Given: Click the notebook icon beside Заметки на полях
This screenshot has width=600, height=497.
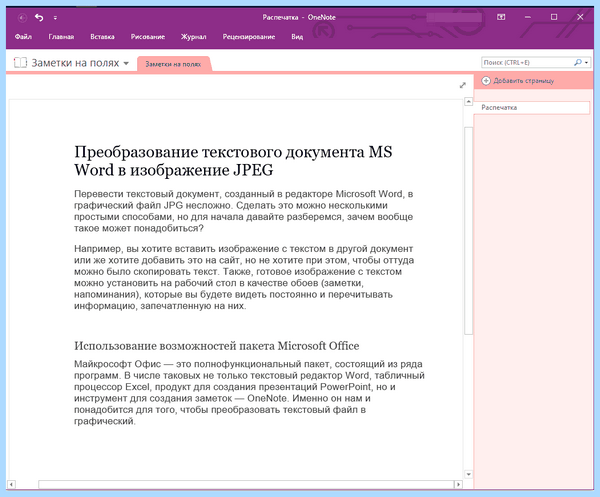Looking at the screenshot, I should (20, 63).
